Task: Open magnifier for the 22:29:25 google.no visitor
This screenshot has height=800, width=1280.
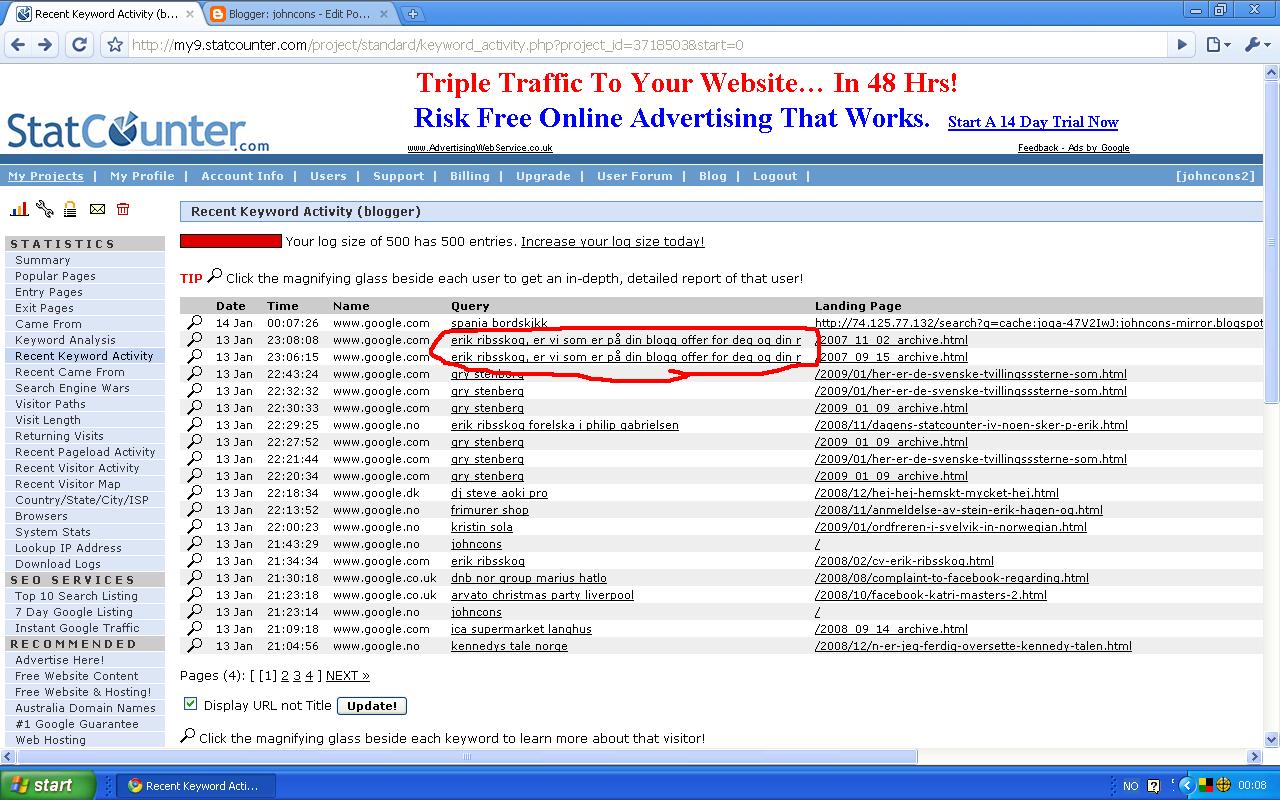Action: tap(195, 425)
